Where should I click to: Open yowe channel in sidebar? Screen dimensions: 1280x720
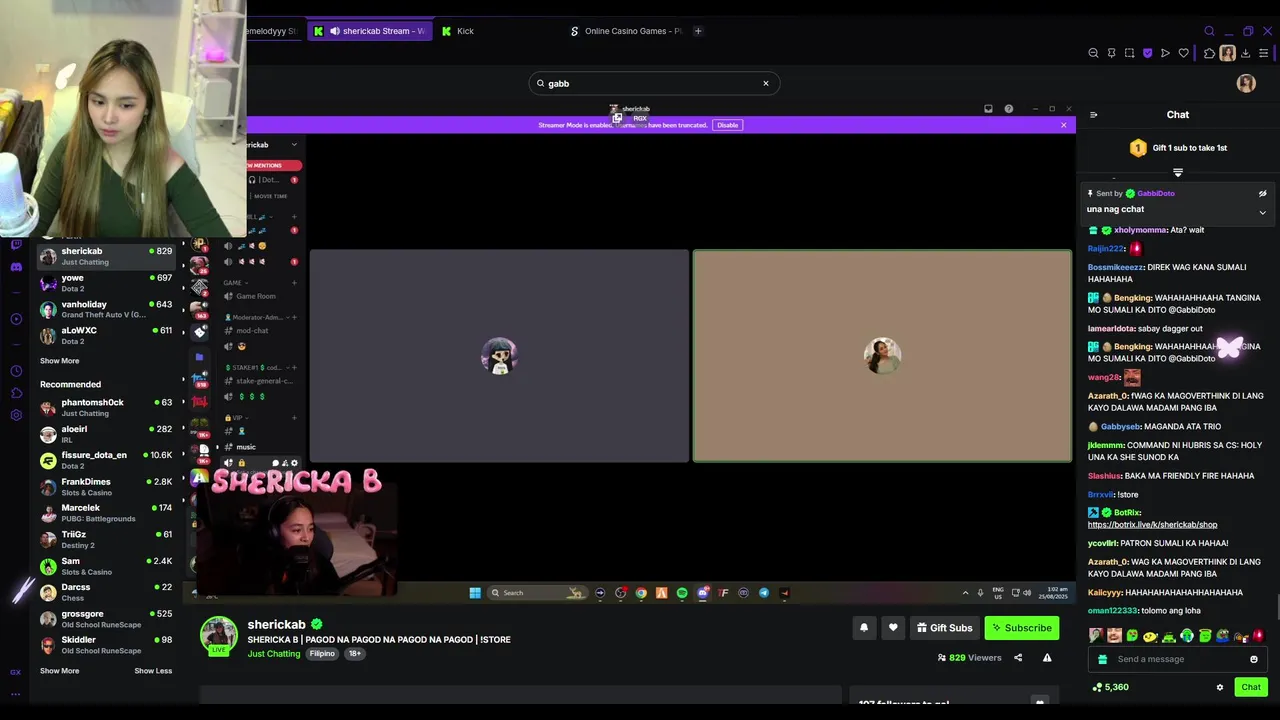pyautogui.click(x=106, y=283)
